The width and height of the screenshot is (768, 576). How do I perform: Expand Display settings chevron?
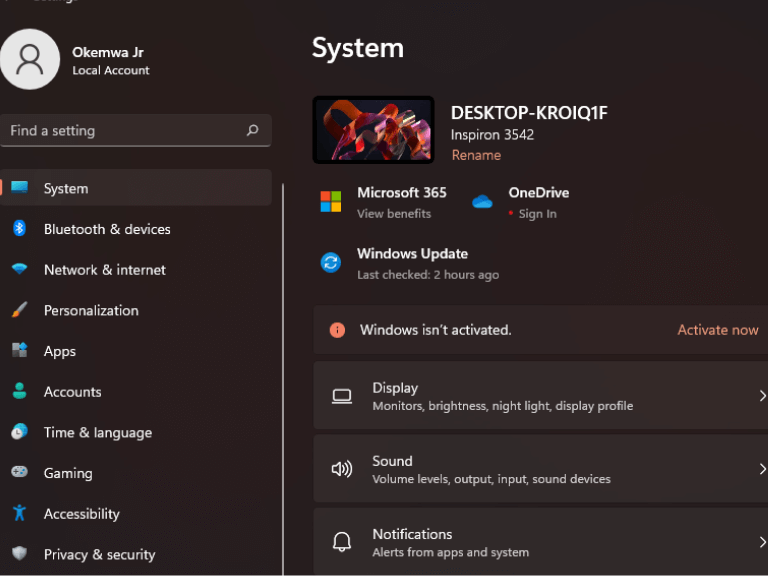[762, 396]
